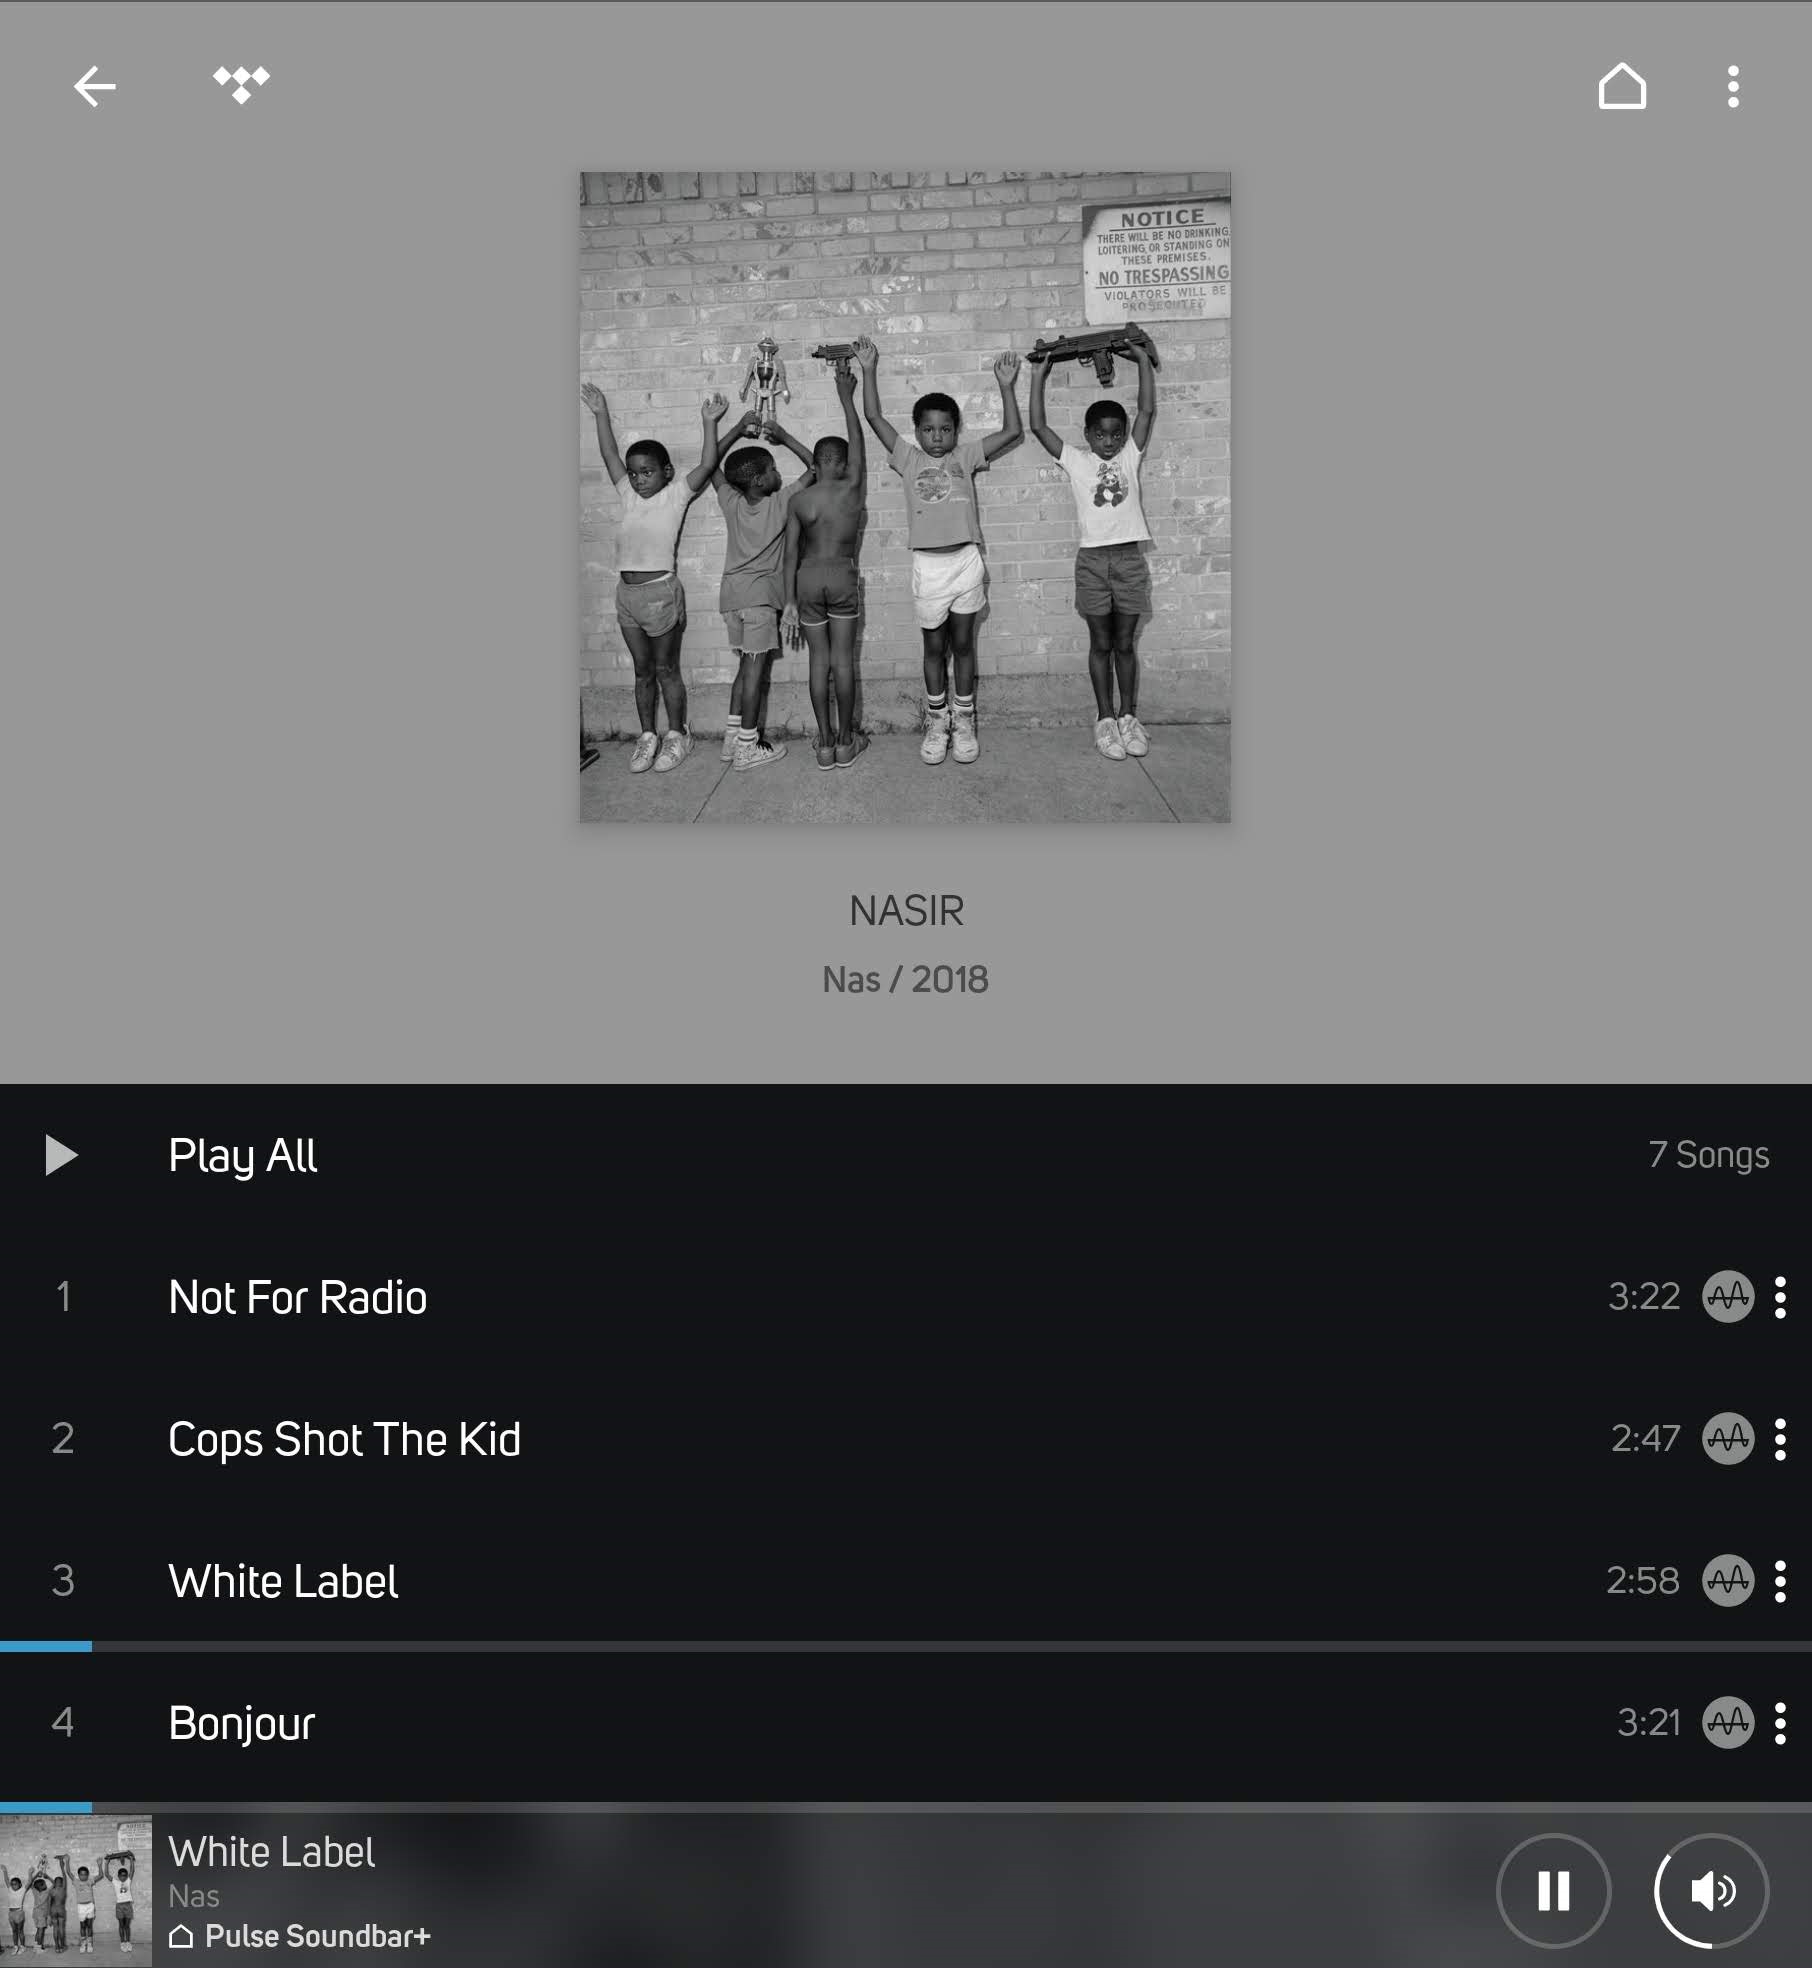Click MQA badge on Cops Shot The Kid

point(1728,1439)
